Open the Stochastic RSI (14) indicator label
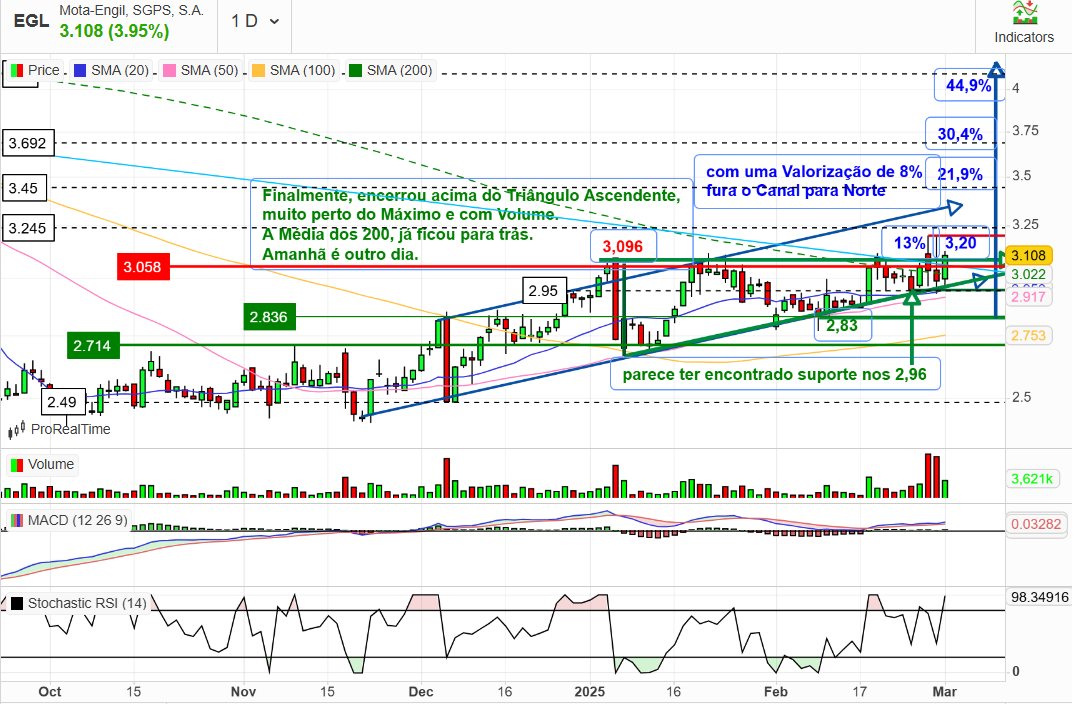The height and width of the screenshot is (704, 1077). pos(78,603)
